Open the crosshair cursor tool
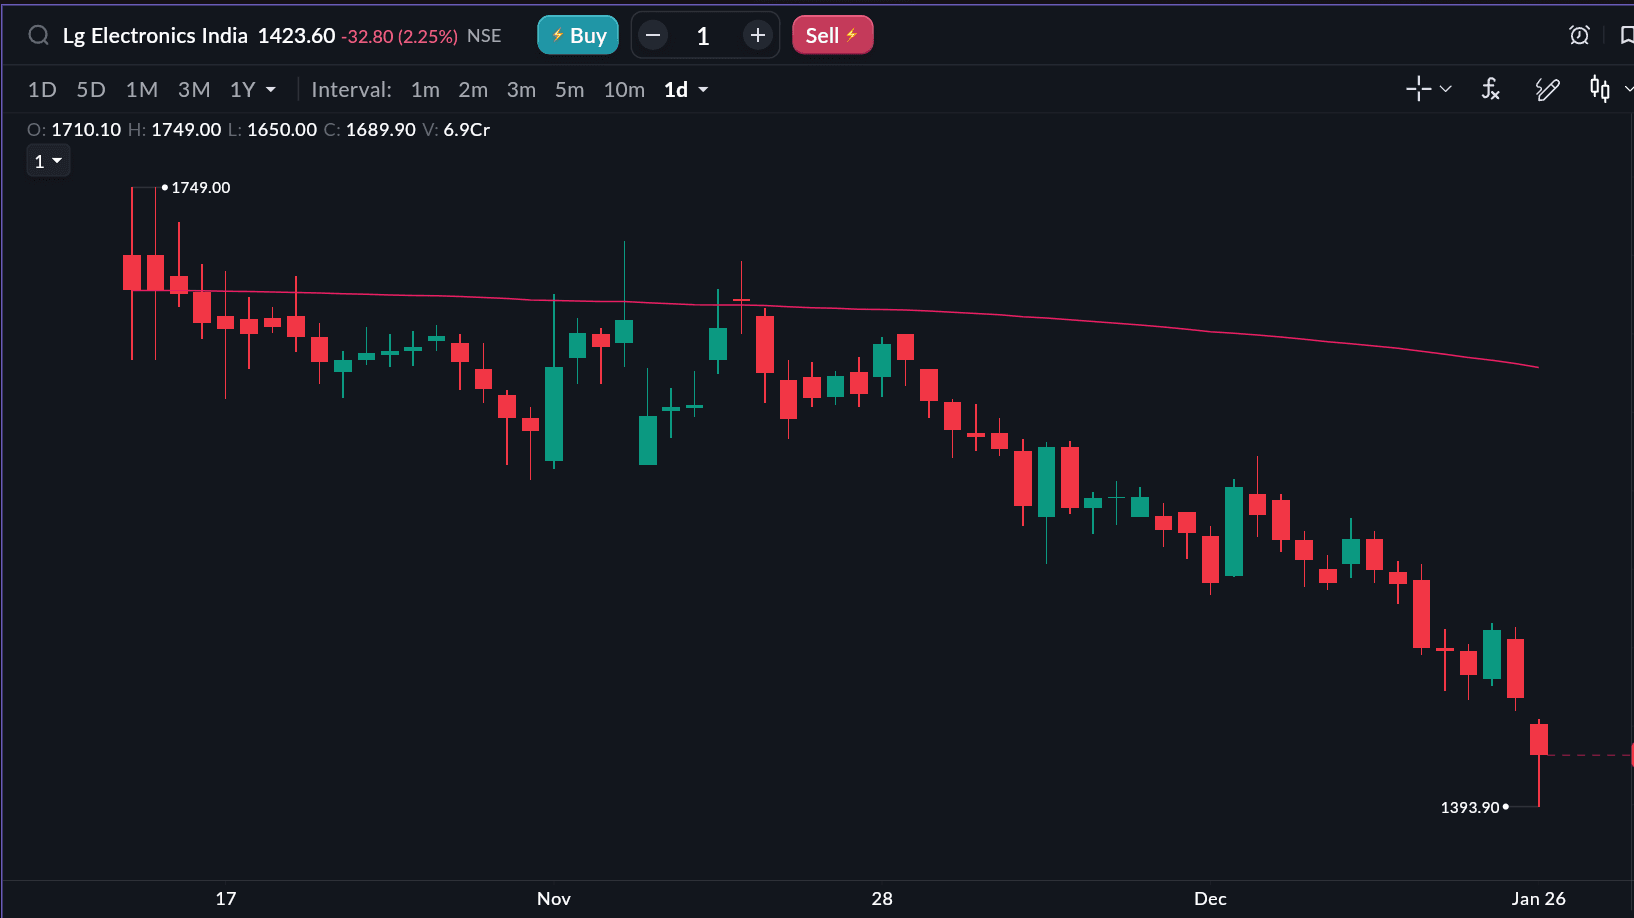The height and width of the screenshot is (918, 1634). click(x=1418, y=89)
